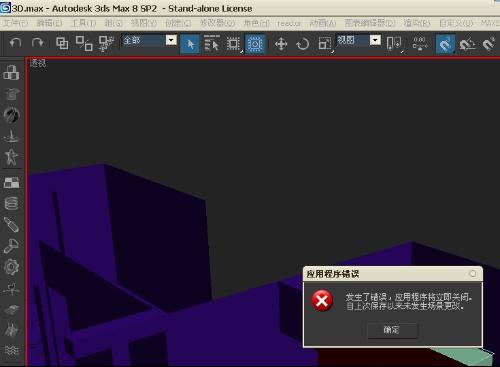The width and height of the screenshot is (500, 367).
Task: Open the 修改器(O) menu
Action: 217,23
